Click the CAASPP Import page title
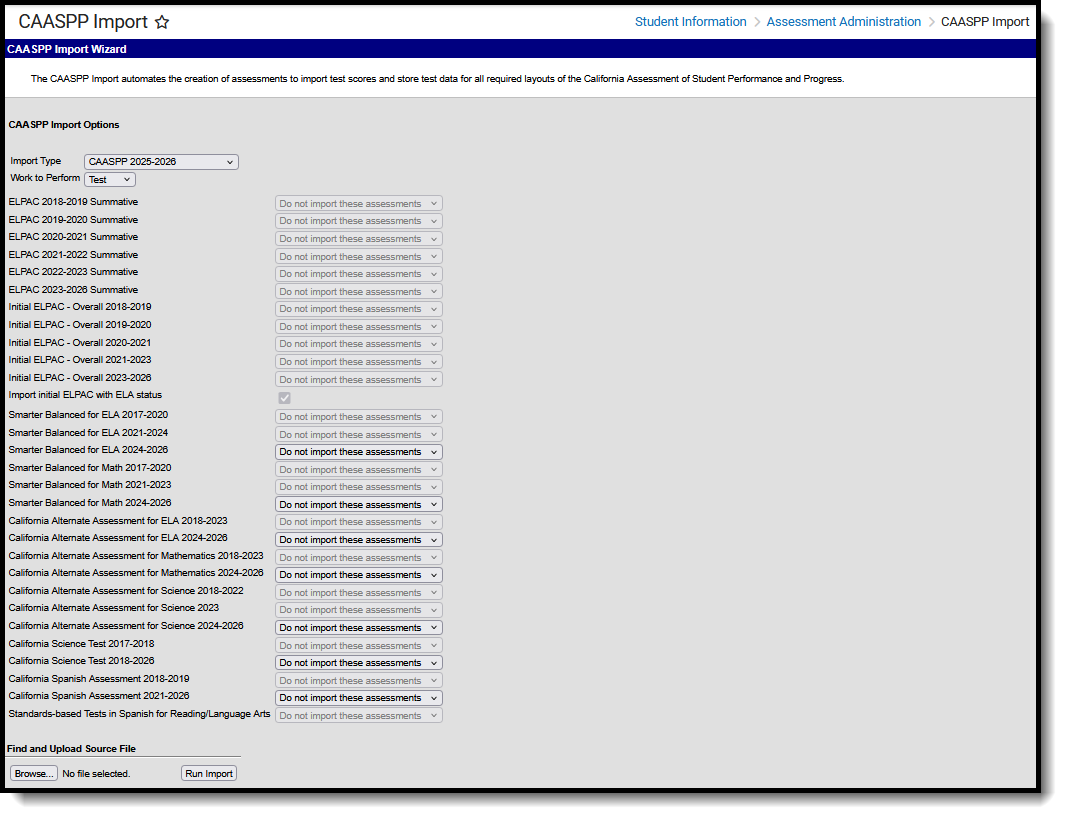 pyautogui.click(x=83, y=22)
